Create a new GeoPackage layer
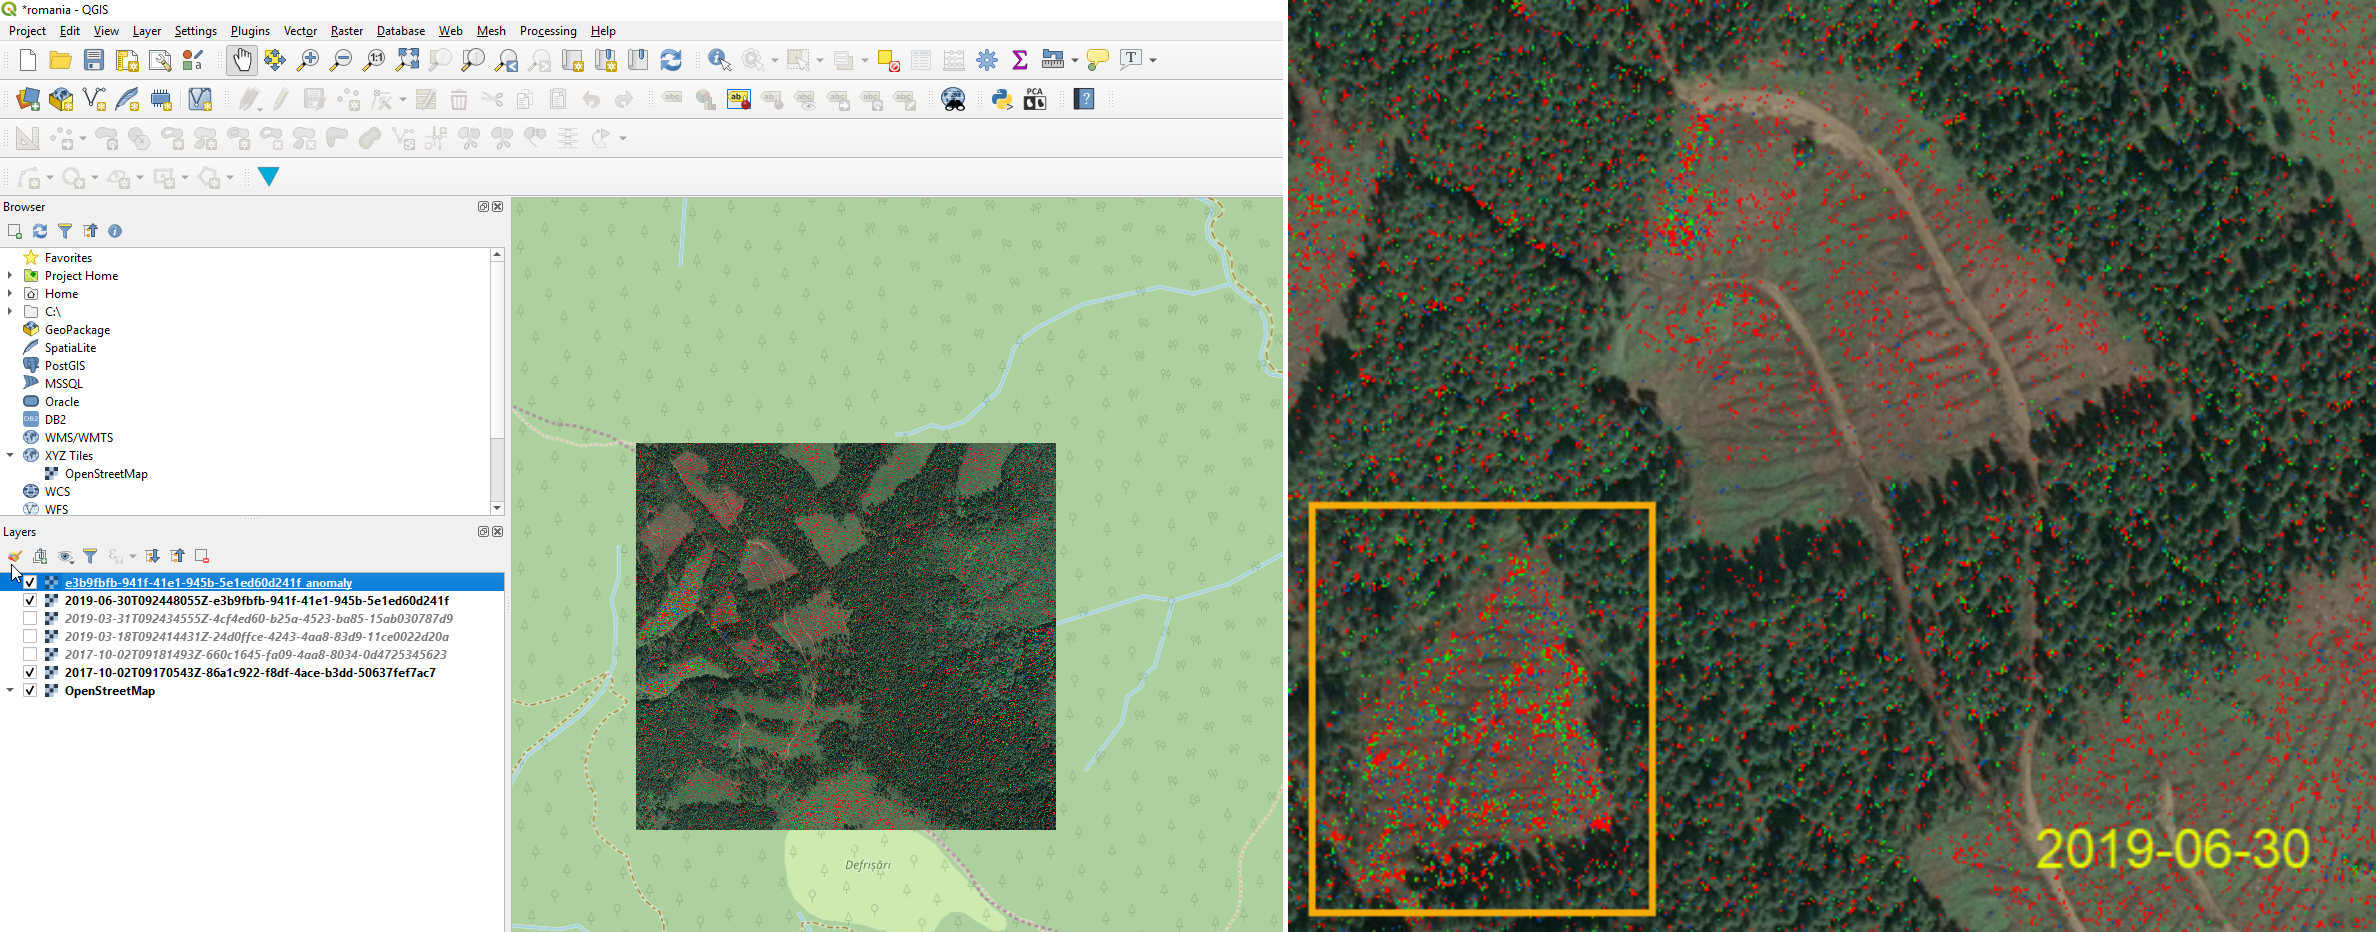Viewport: 2376px width, 932px height. [x=61, y=99]
